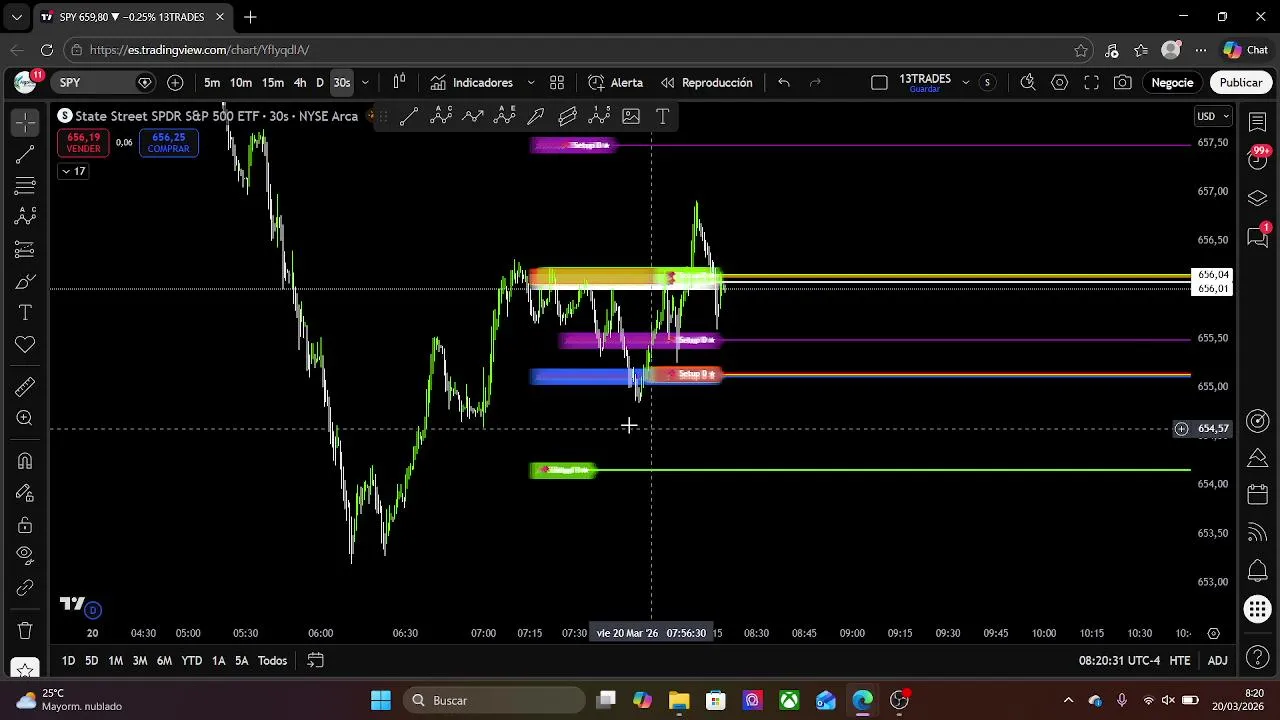Expand 13TRADES layout dropdown arrow
Screen dimensions: 1280x720
(x=966, y=83)
